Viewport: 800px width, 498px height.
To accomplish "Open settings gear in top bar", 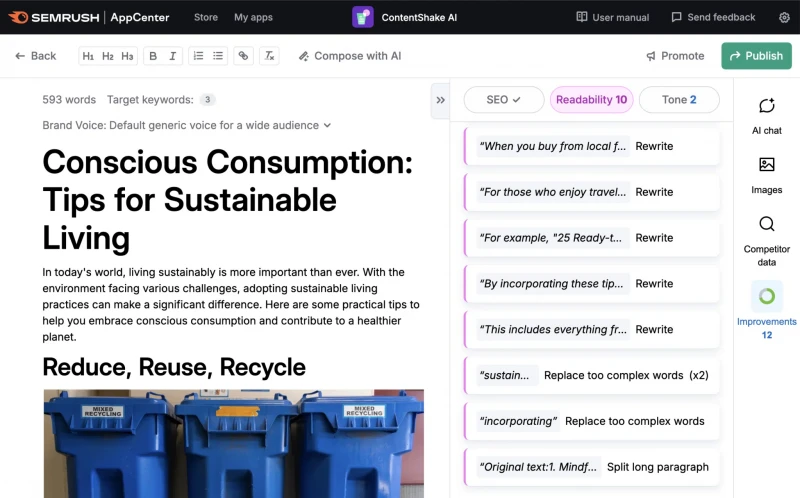I will click(784, 17).
